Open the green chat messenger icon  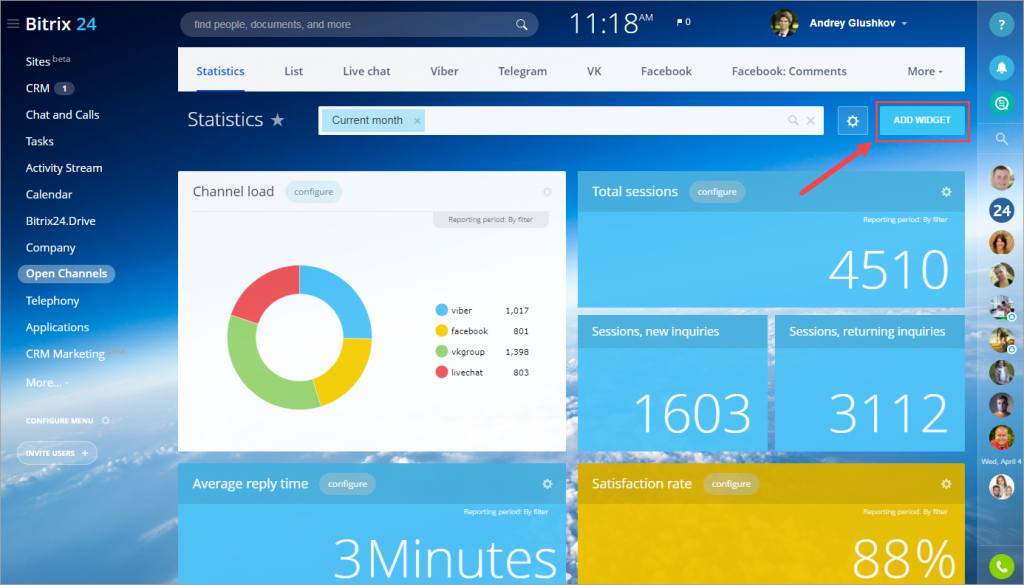1000,103
